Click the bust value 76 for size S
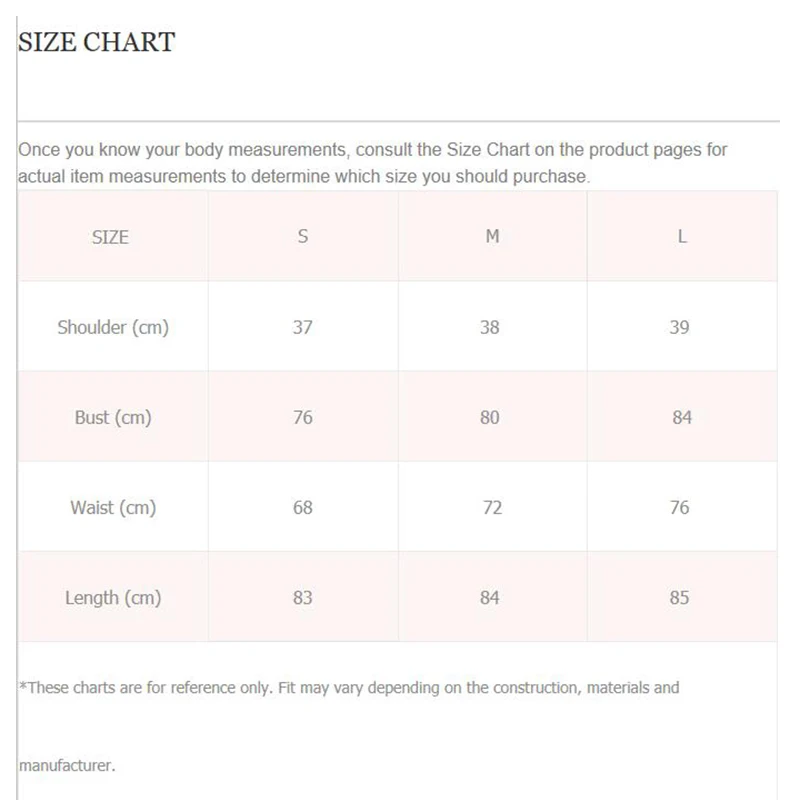The image size is (800, 800). [x=303, y=417]
